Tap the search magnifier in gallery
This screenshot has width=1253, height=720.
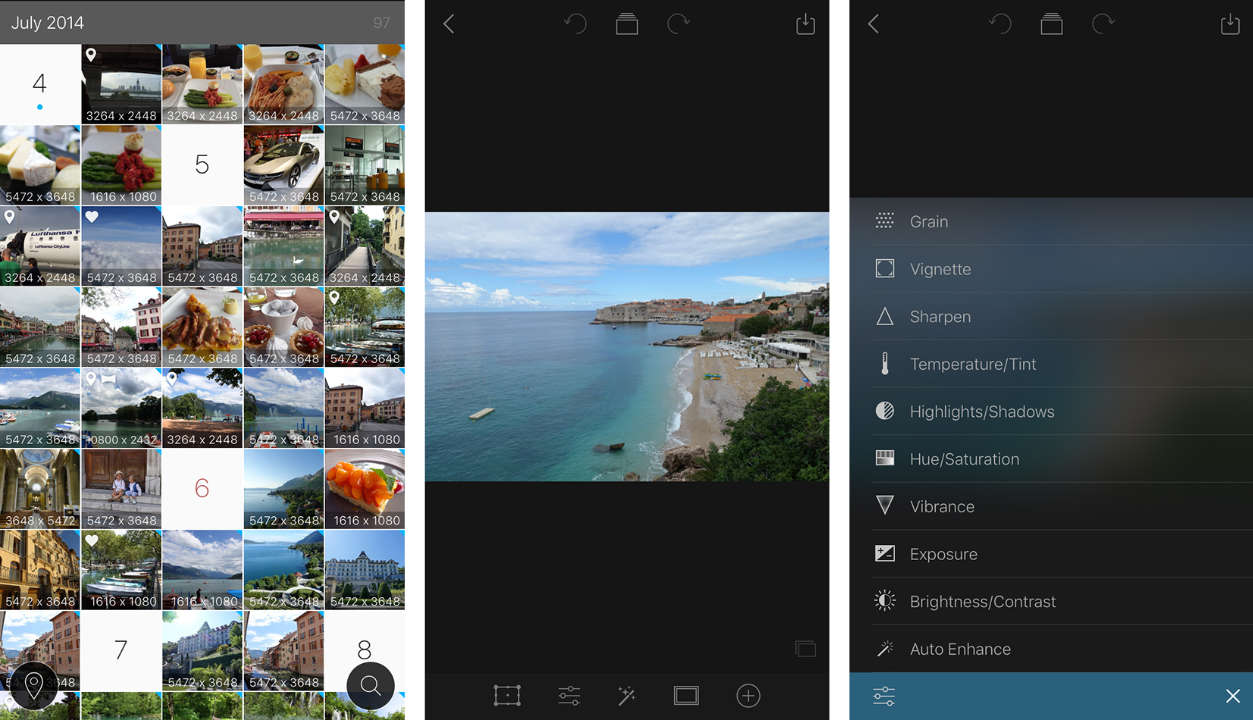tap(370, 686)
